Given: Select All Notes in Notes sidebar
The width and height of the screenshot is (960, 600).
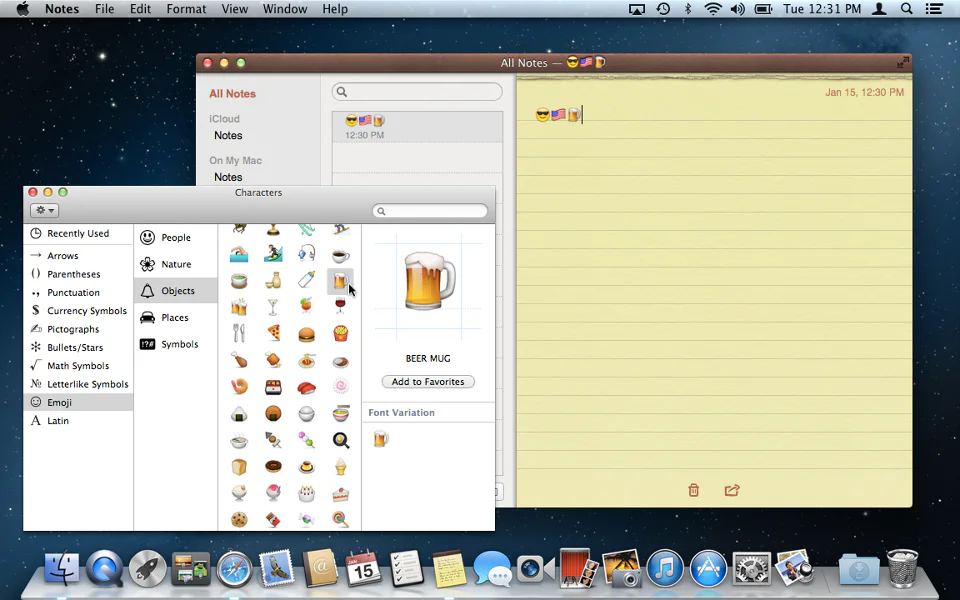Looking at the screenshot, I should pyautogui.click(x=233, y=94).
